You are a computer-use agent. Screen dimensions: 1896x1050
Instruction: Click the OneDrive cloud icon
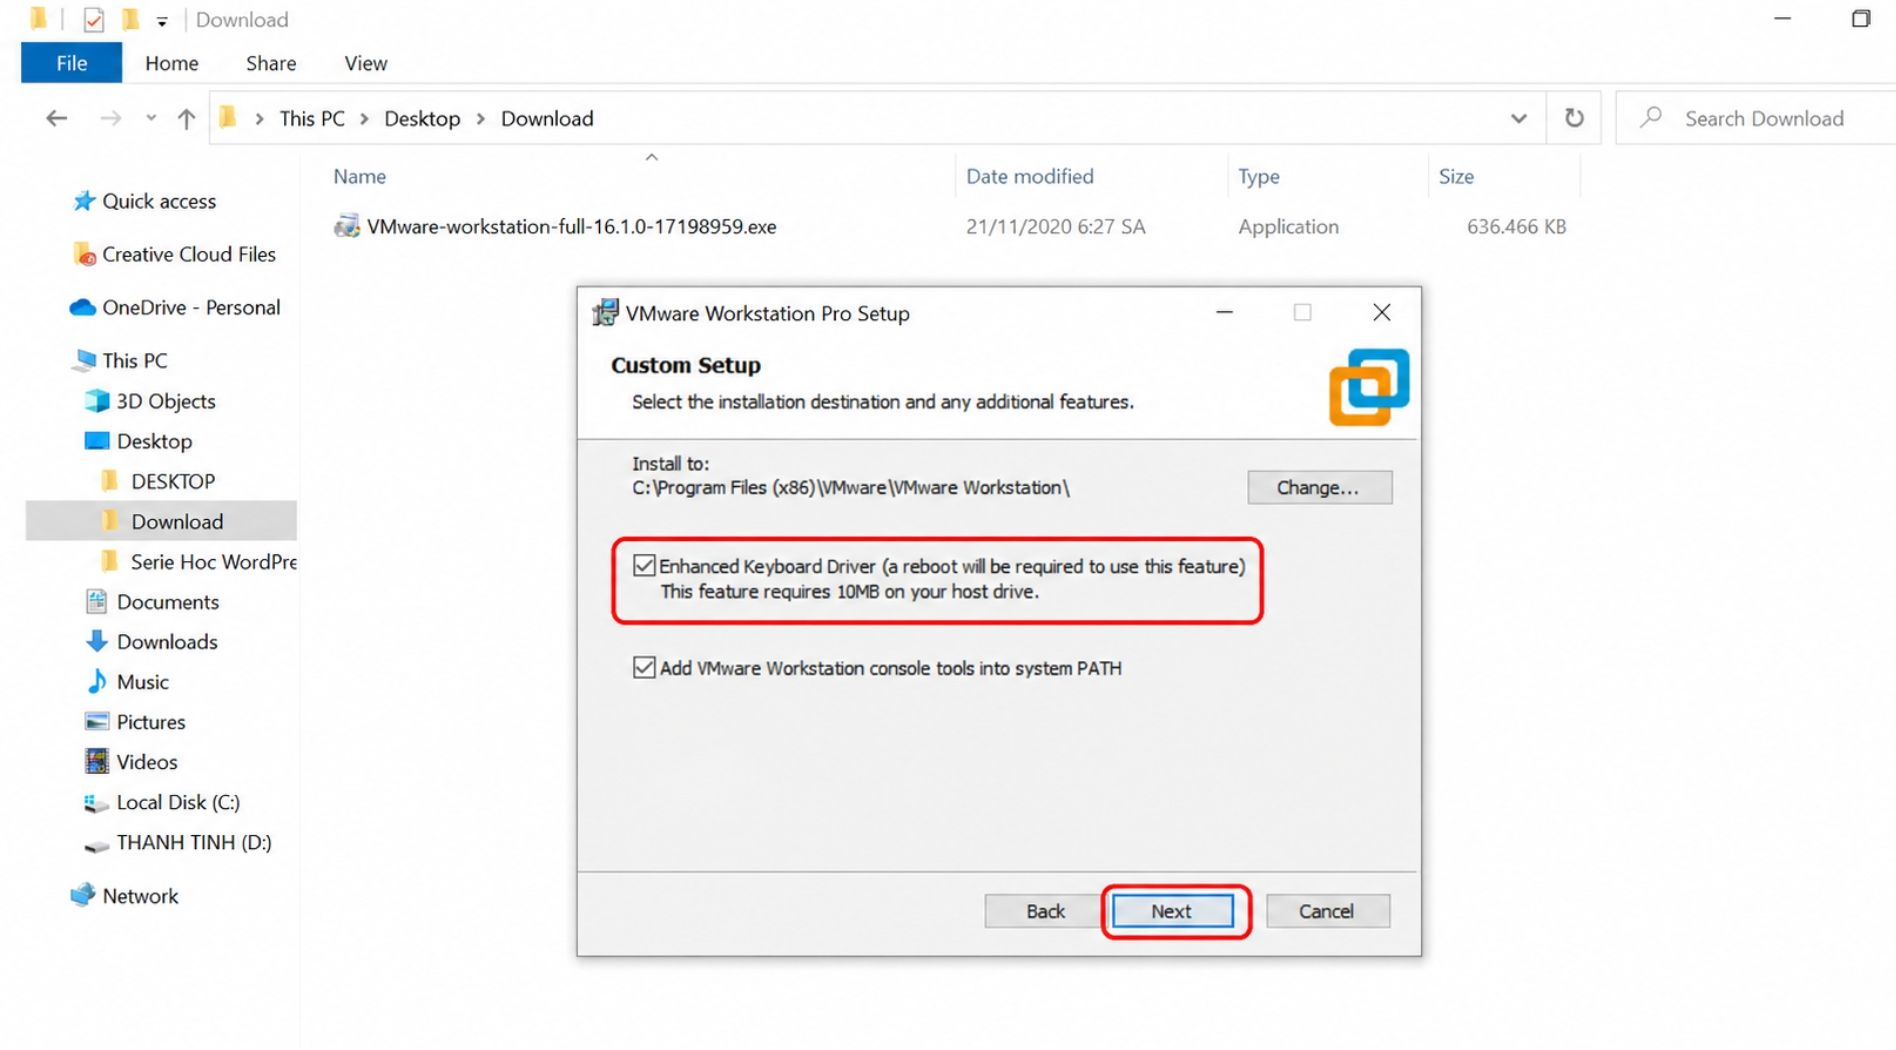click(82, 307)
